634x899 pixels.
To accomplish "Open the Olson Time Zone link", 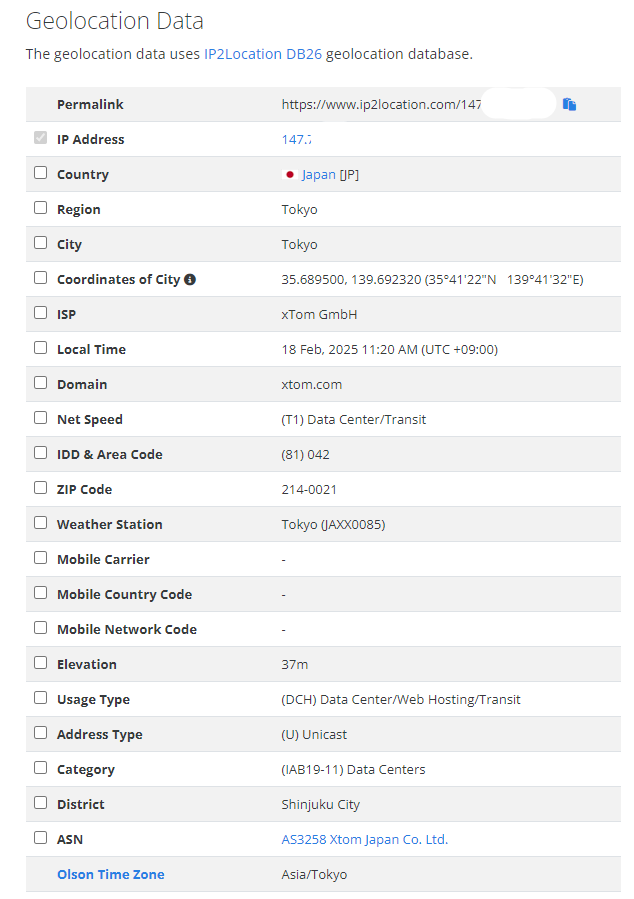I will tap(111, 874).
